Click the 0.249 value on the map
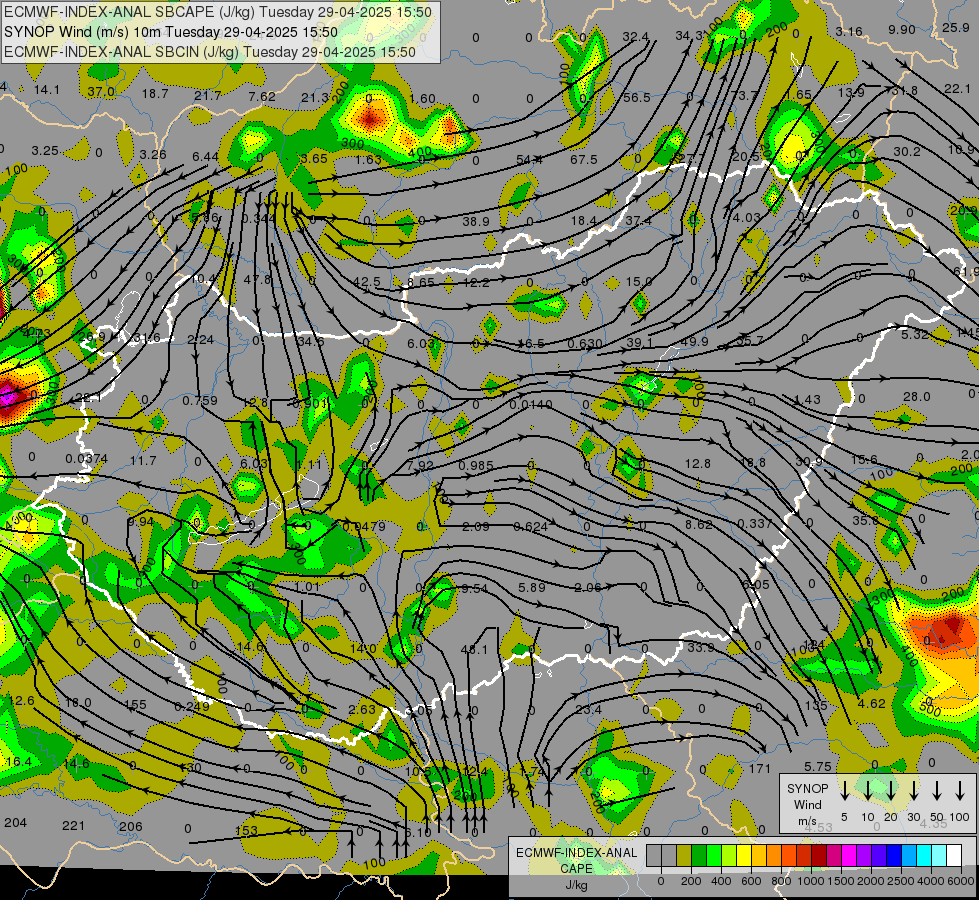The height and width of the screenshot is (900, 979). pos(192,706)
